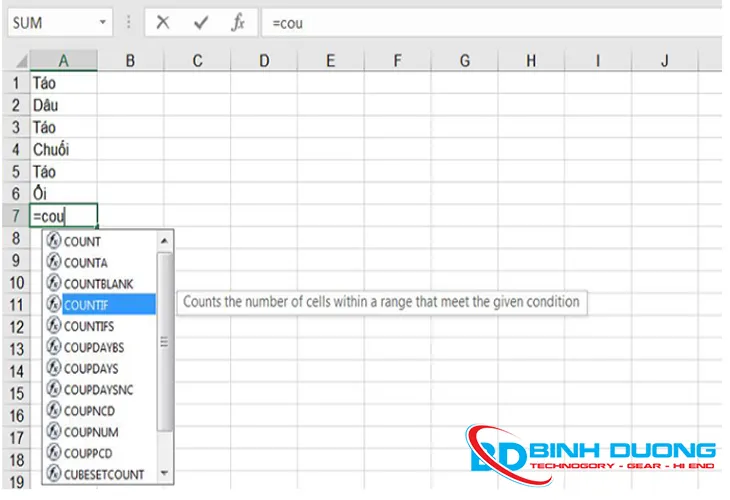Click the fx icon beside COUNTIF
The height and width of the screenshot is (500, 730).
coord(54,304)
